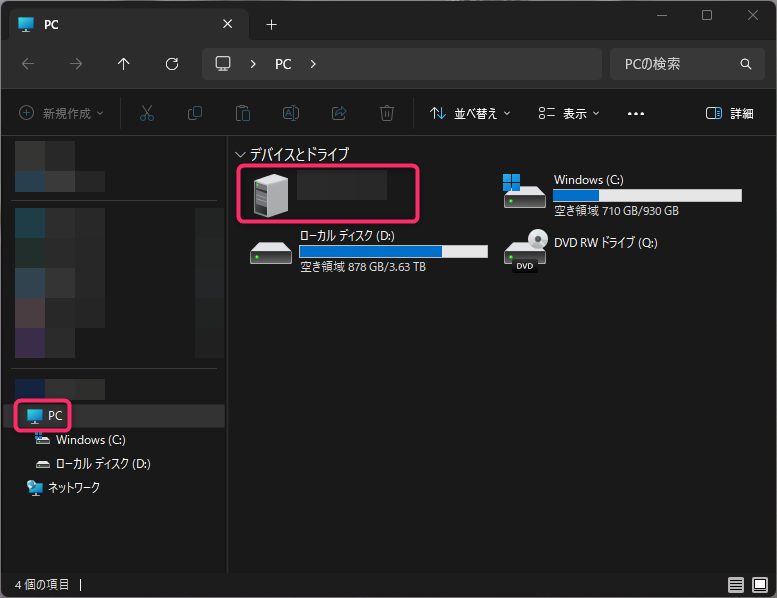Viewport: 777px width, 598px height.
Task: Click the Delete trash can icon
Action: tap(387, 113)
